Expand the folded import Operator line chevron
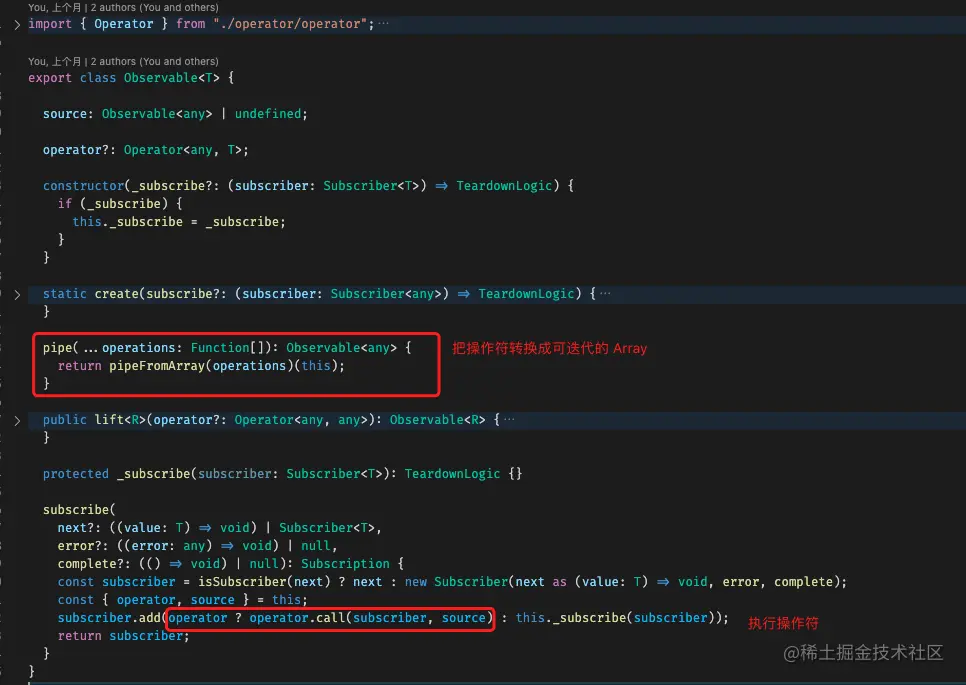 click(x=17, y=25)
